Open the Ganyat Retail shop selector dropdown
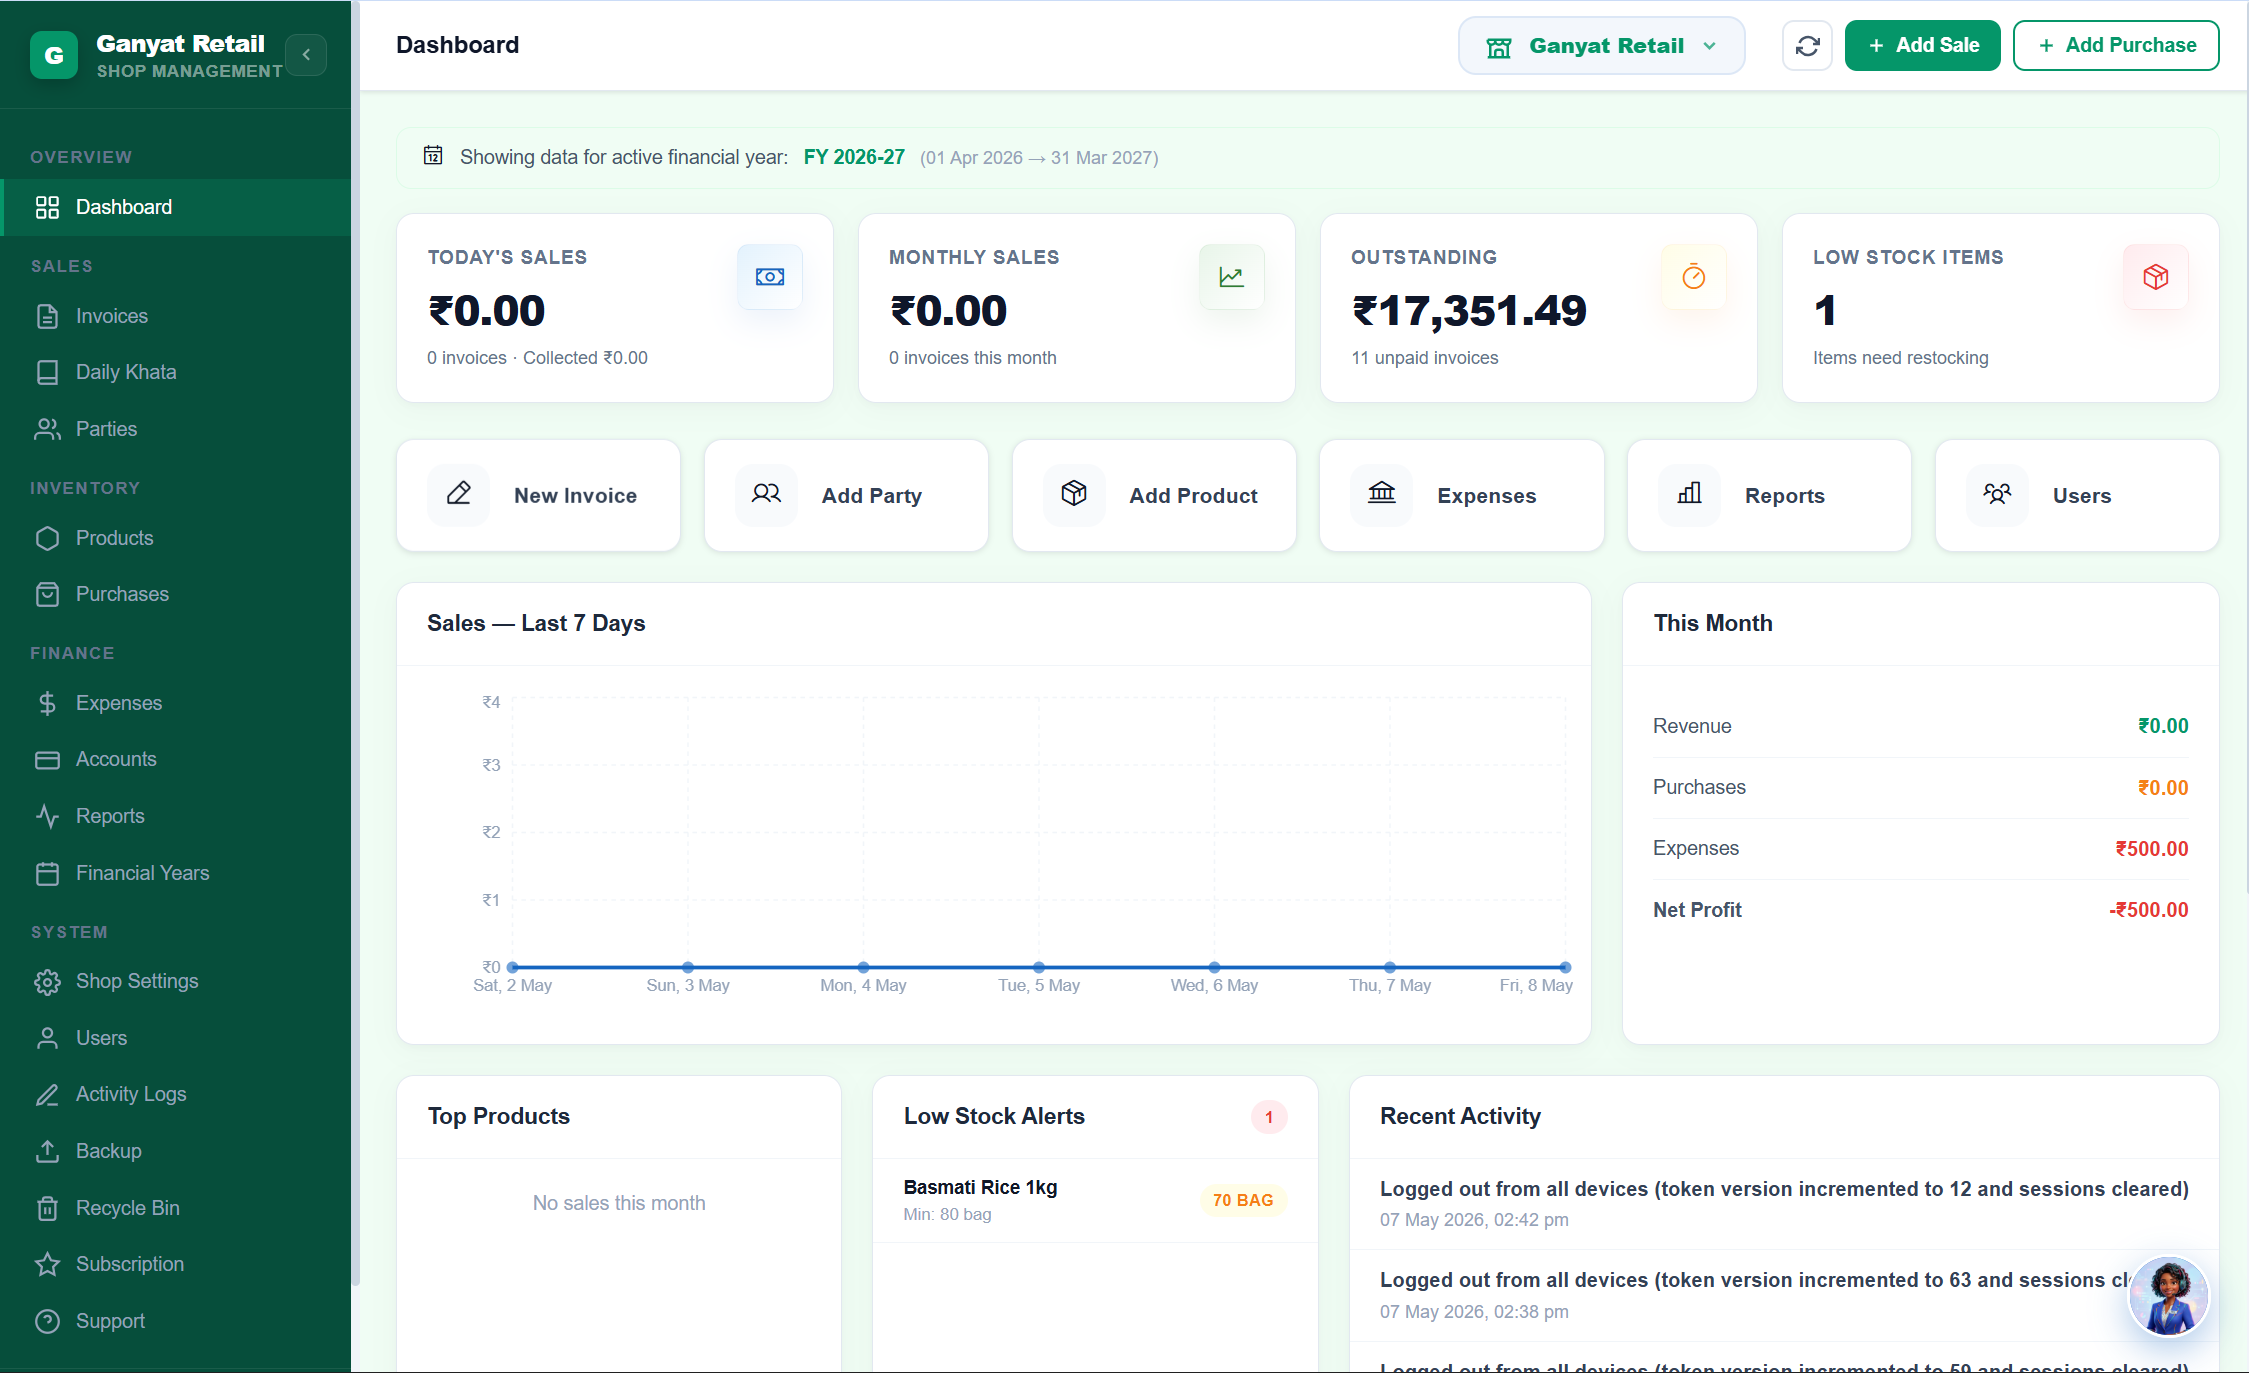2249x1373 pixels. 1601,46
